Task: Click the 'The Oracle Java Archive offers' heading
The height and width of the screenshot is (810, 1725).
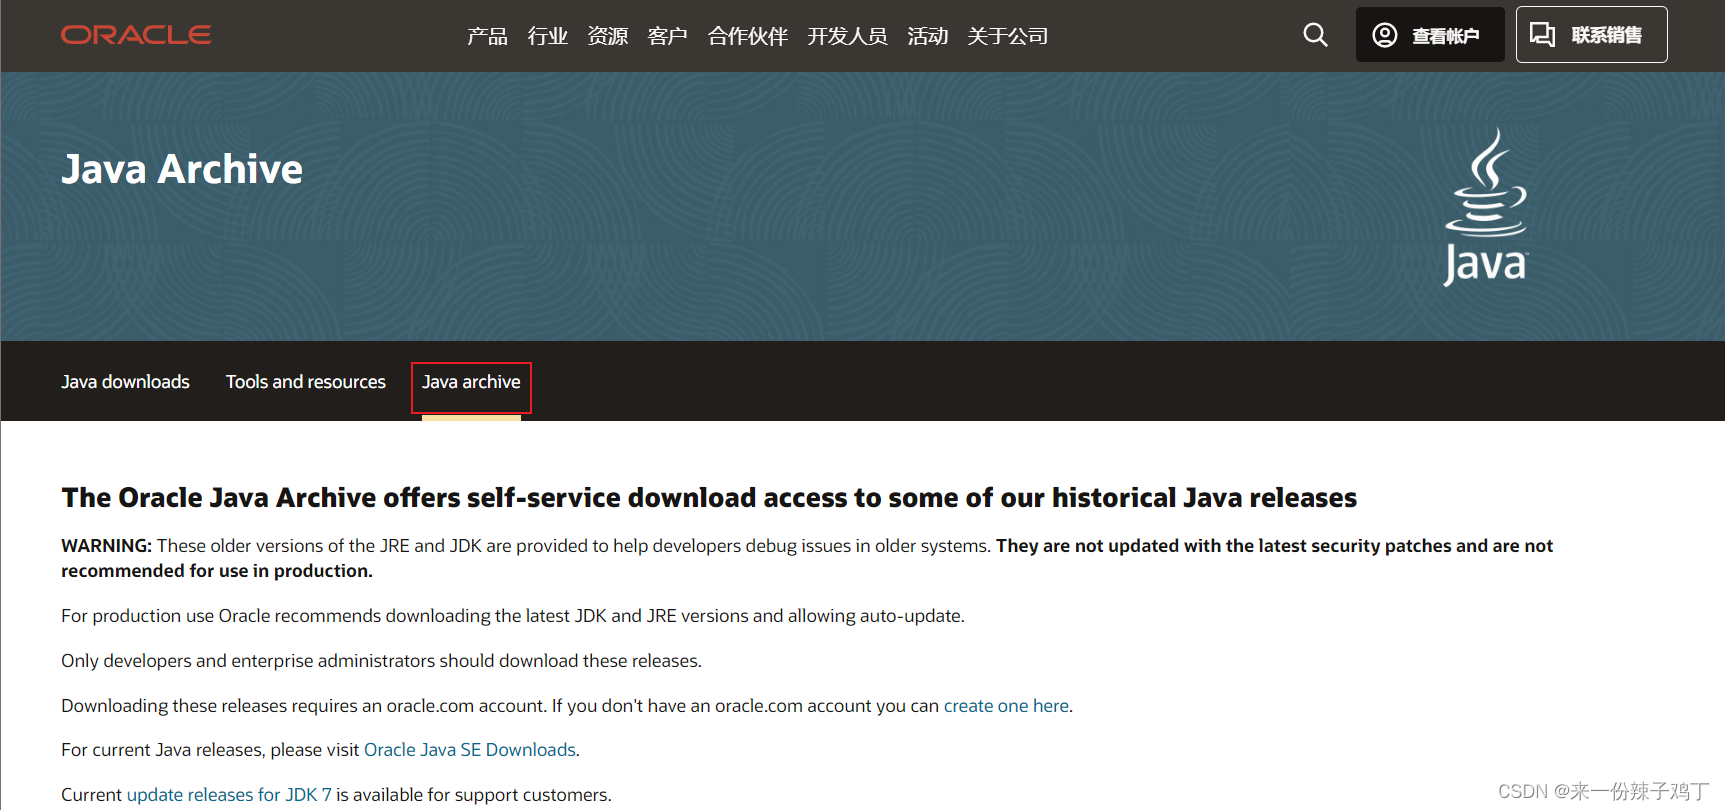Action: [709, 498]
